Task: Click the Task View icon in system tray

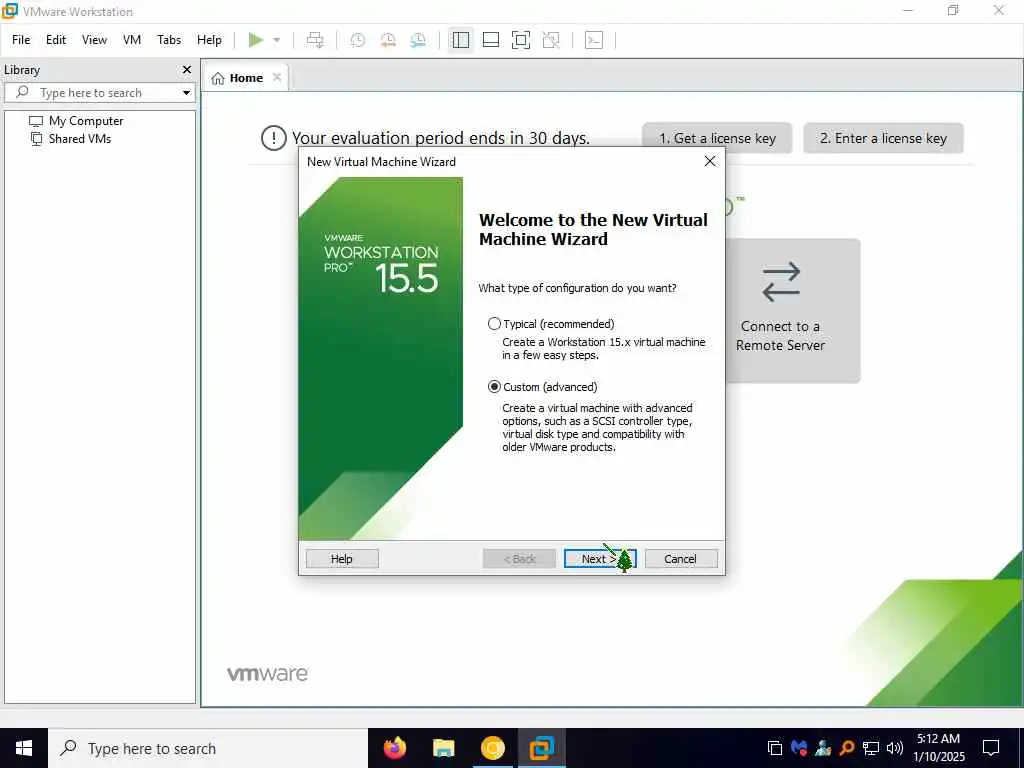Action: [775, 748]
